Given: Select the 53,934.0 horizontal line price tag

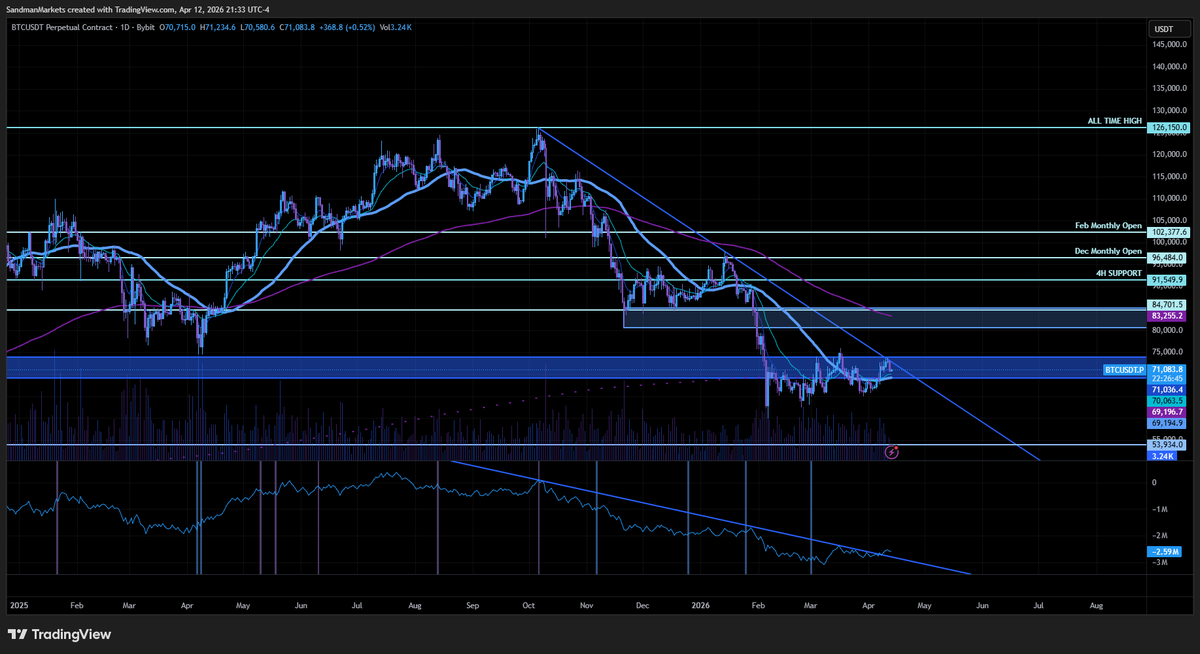Looking at the screenshot, I should click(x=1167, y=445).
